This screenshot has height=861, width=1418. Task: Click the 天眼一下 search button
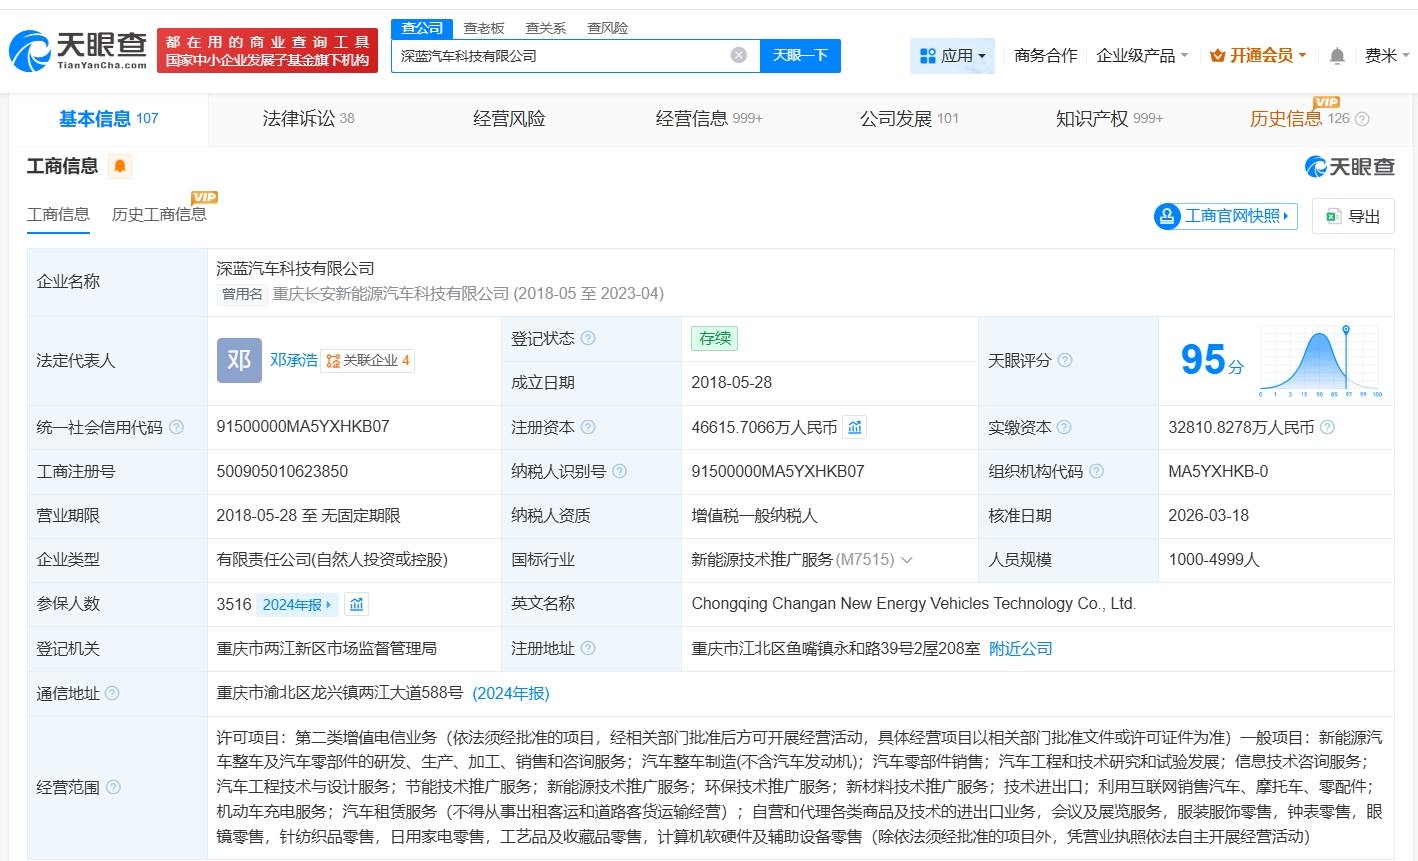[800, 56]
